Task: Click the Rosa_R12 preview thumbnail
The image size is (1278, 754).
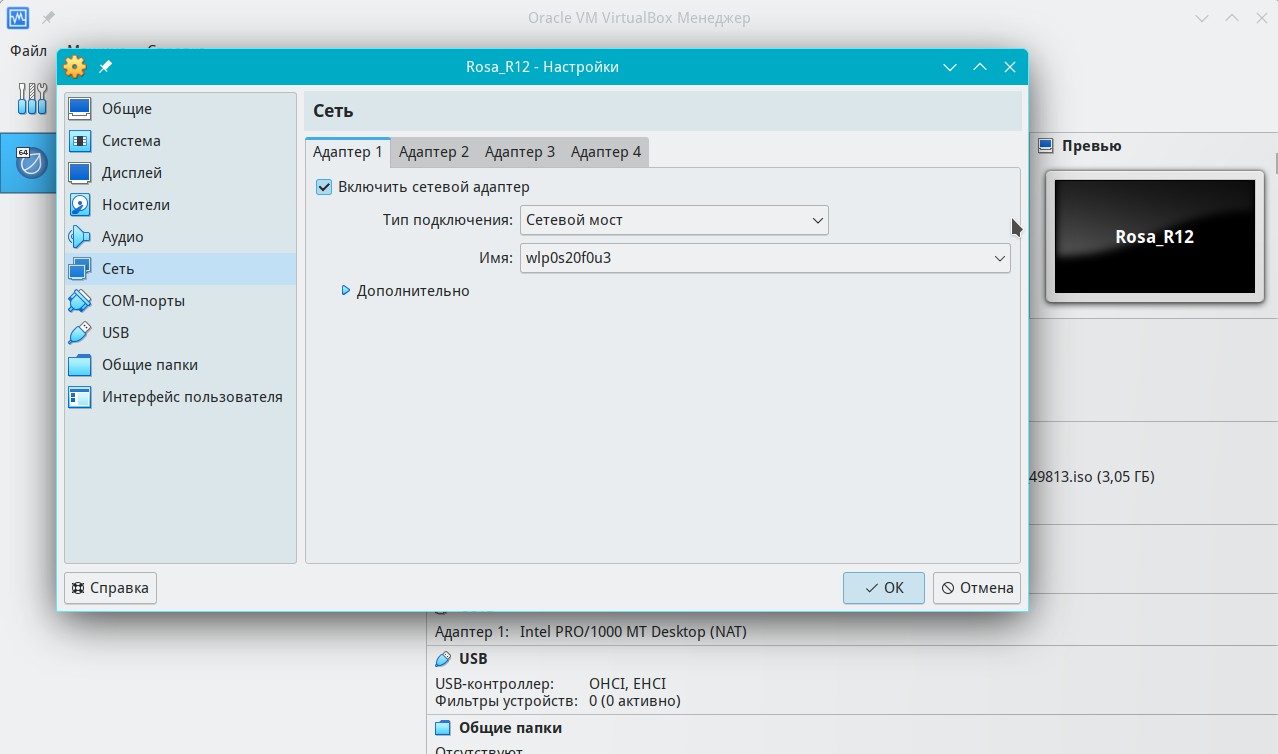Action: 1154,237
